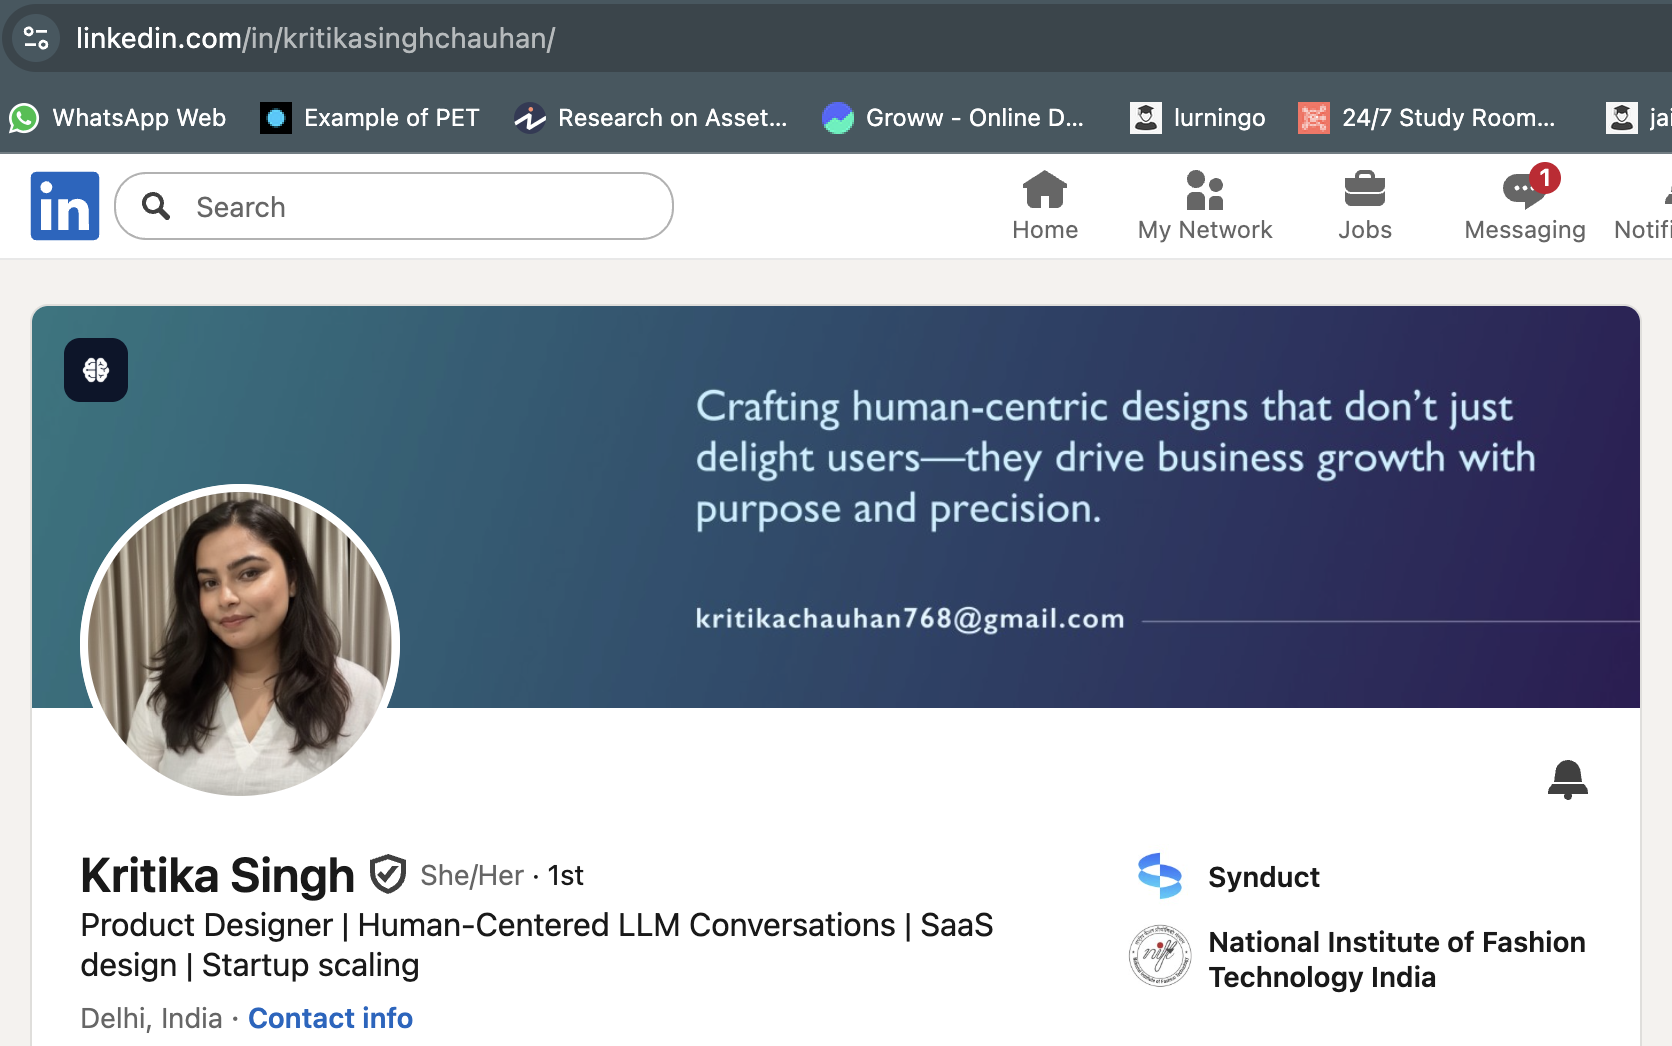Viewport: 1672px width, 1046px height.
Task: Open Messaging with one unread message
Action: click(x=1524, y=203)
